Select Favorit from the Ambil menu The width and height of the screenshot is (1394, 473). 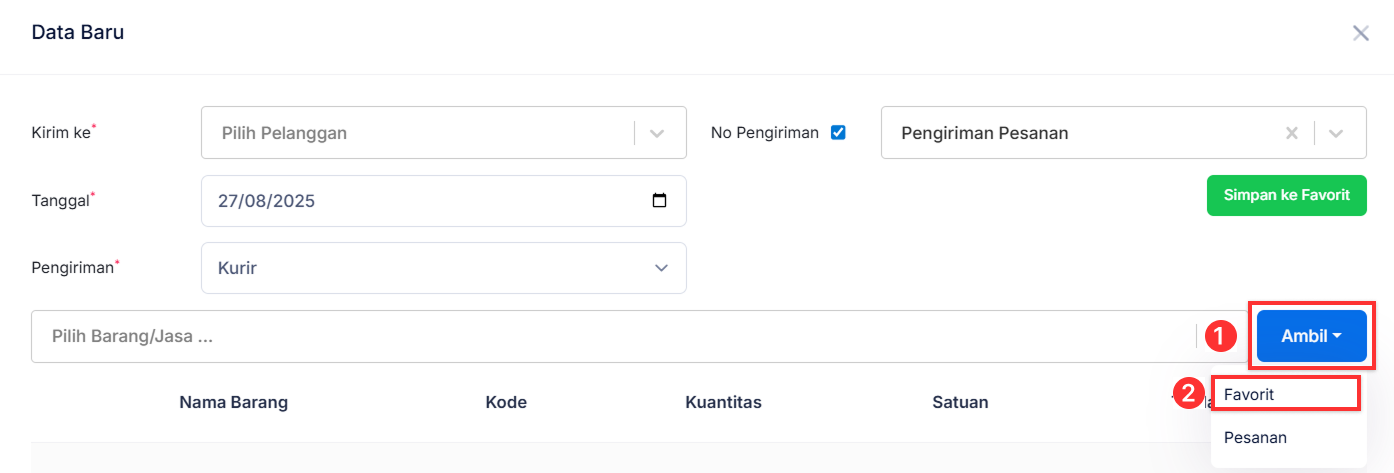[1285, 394]
